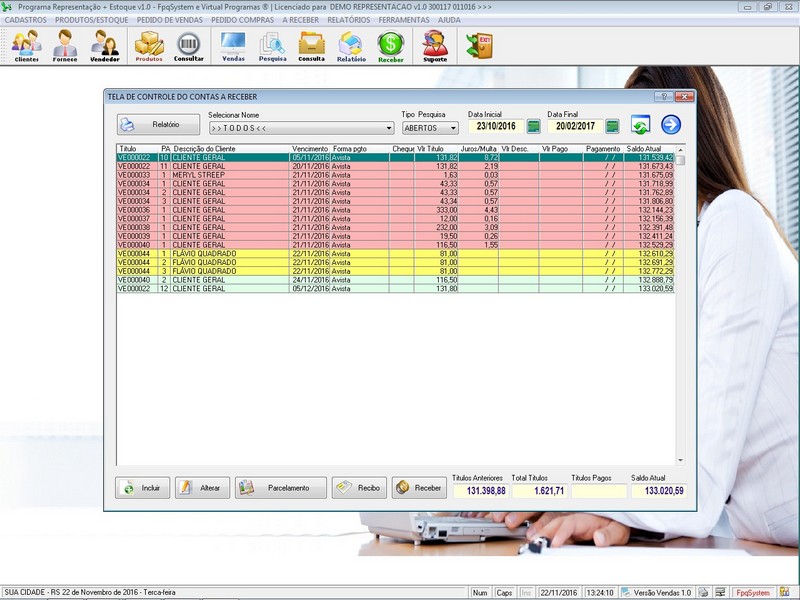Click the Juros/Multa column header
Viewport: 800px width, 600px height.
479,149
